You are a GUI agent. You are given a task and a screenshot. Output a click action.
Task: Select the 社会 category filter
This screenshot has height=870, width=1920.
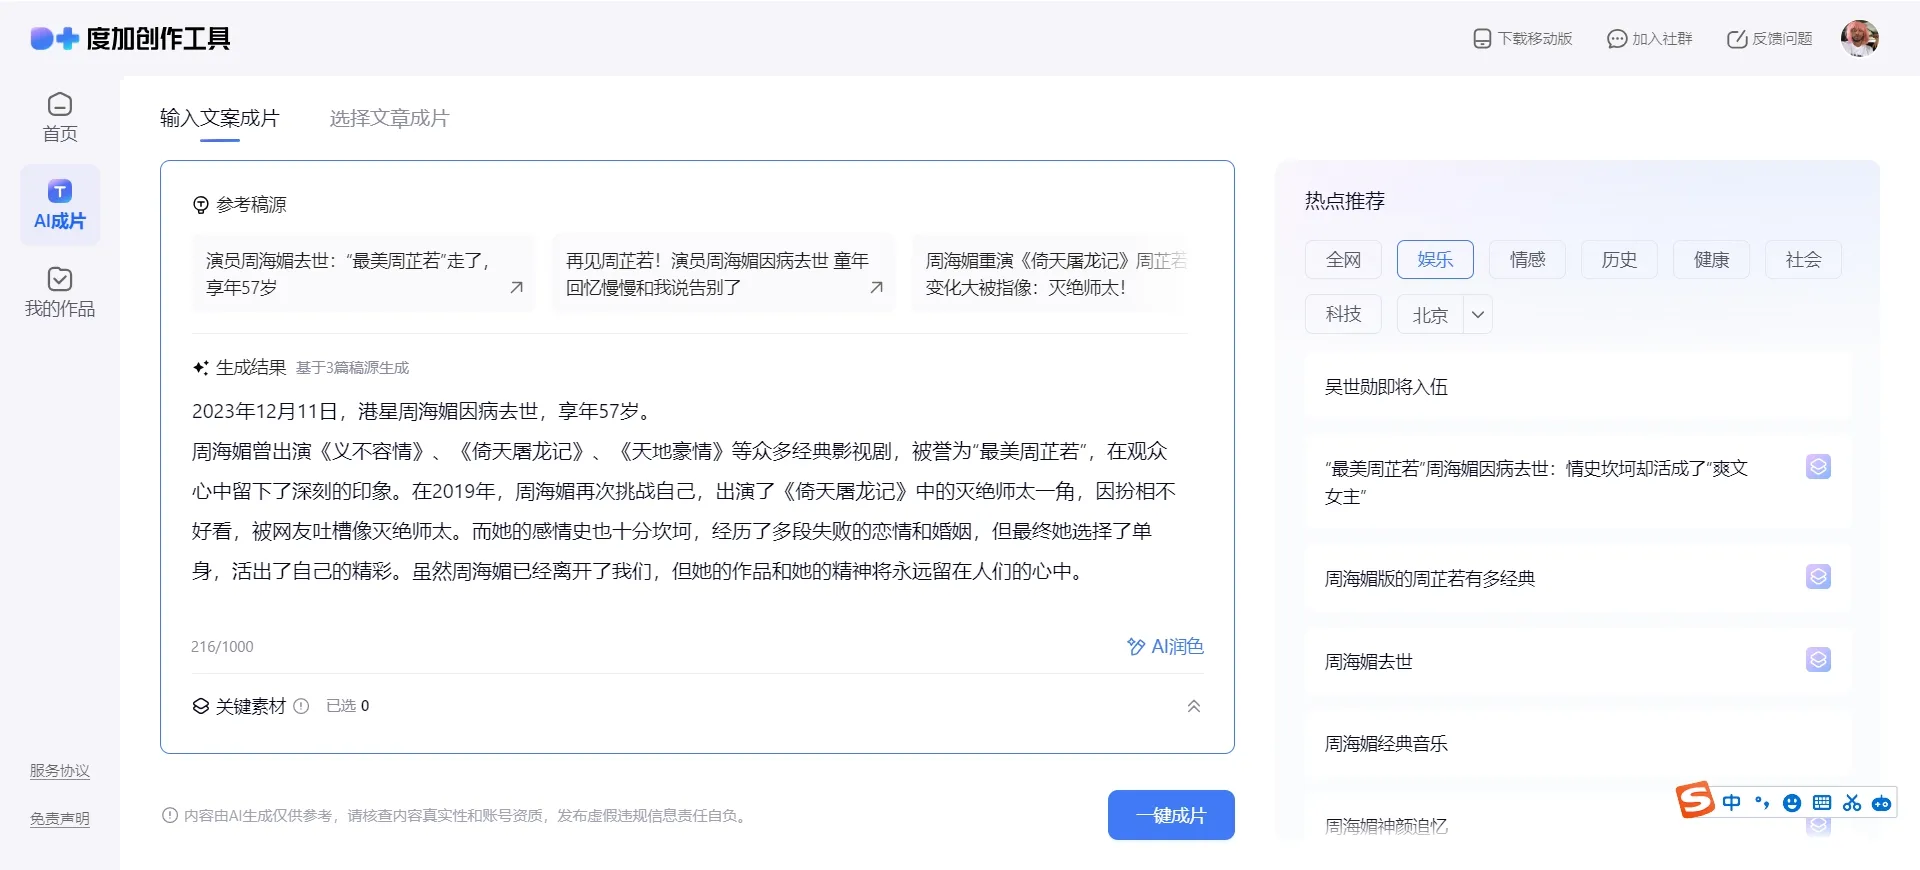click(x=1803, y=260)
